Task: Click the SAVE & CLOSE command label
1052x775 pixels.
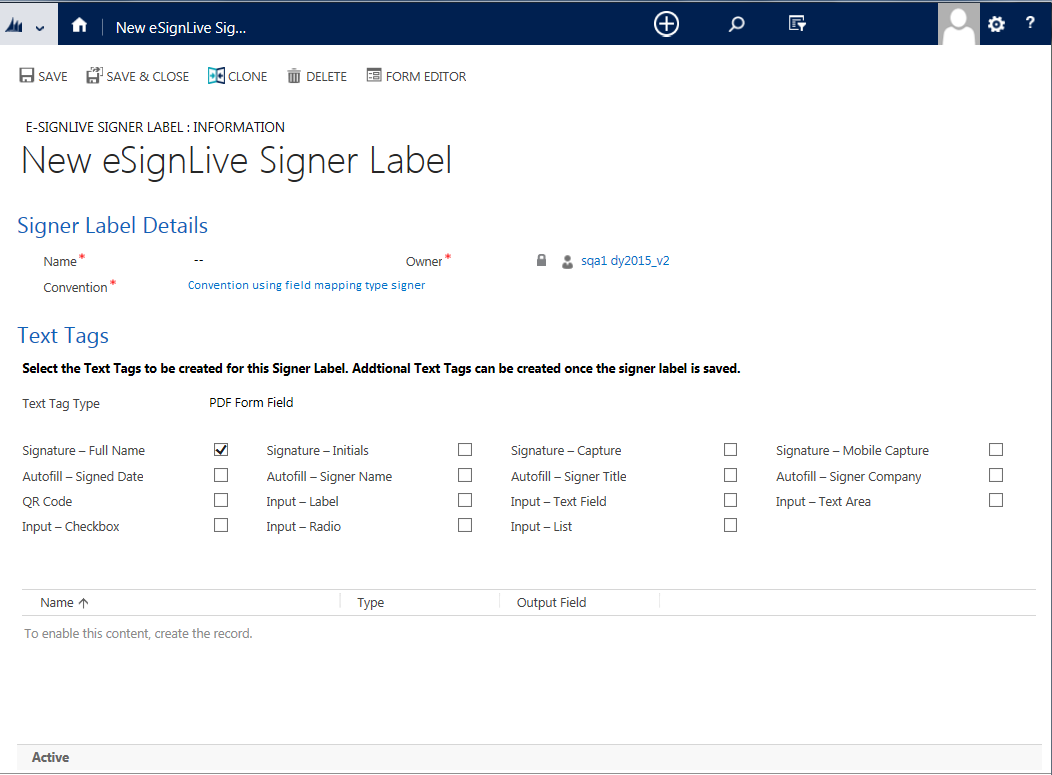Action: pos(148,76)
